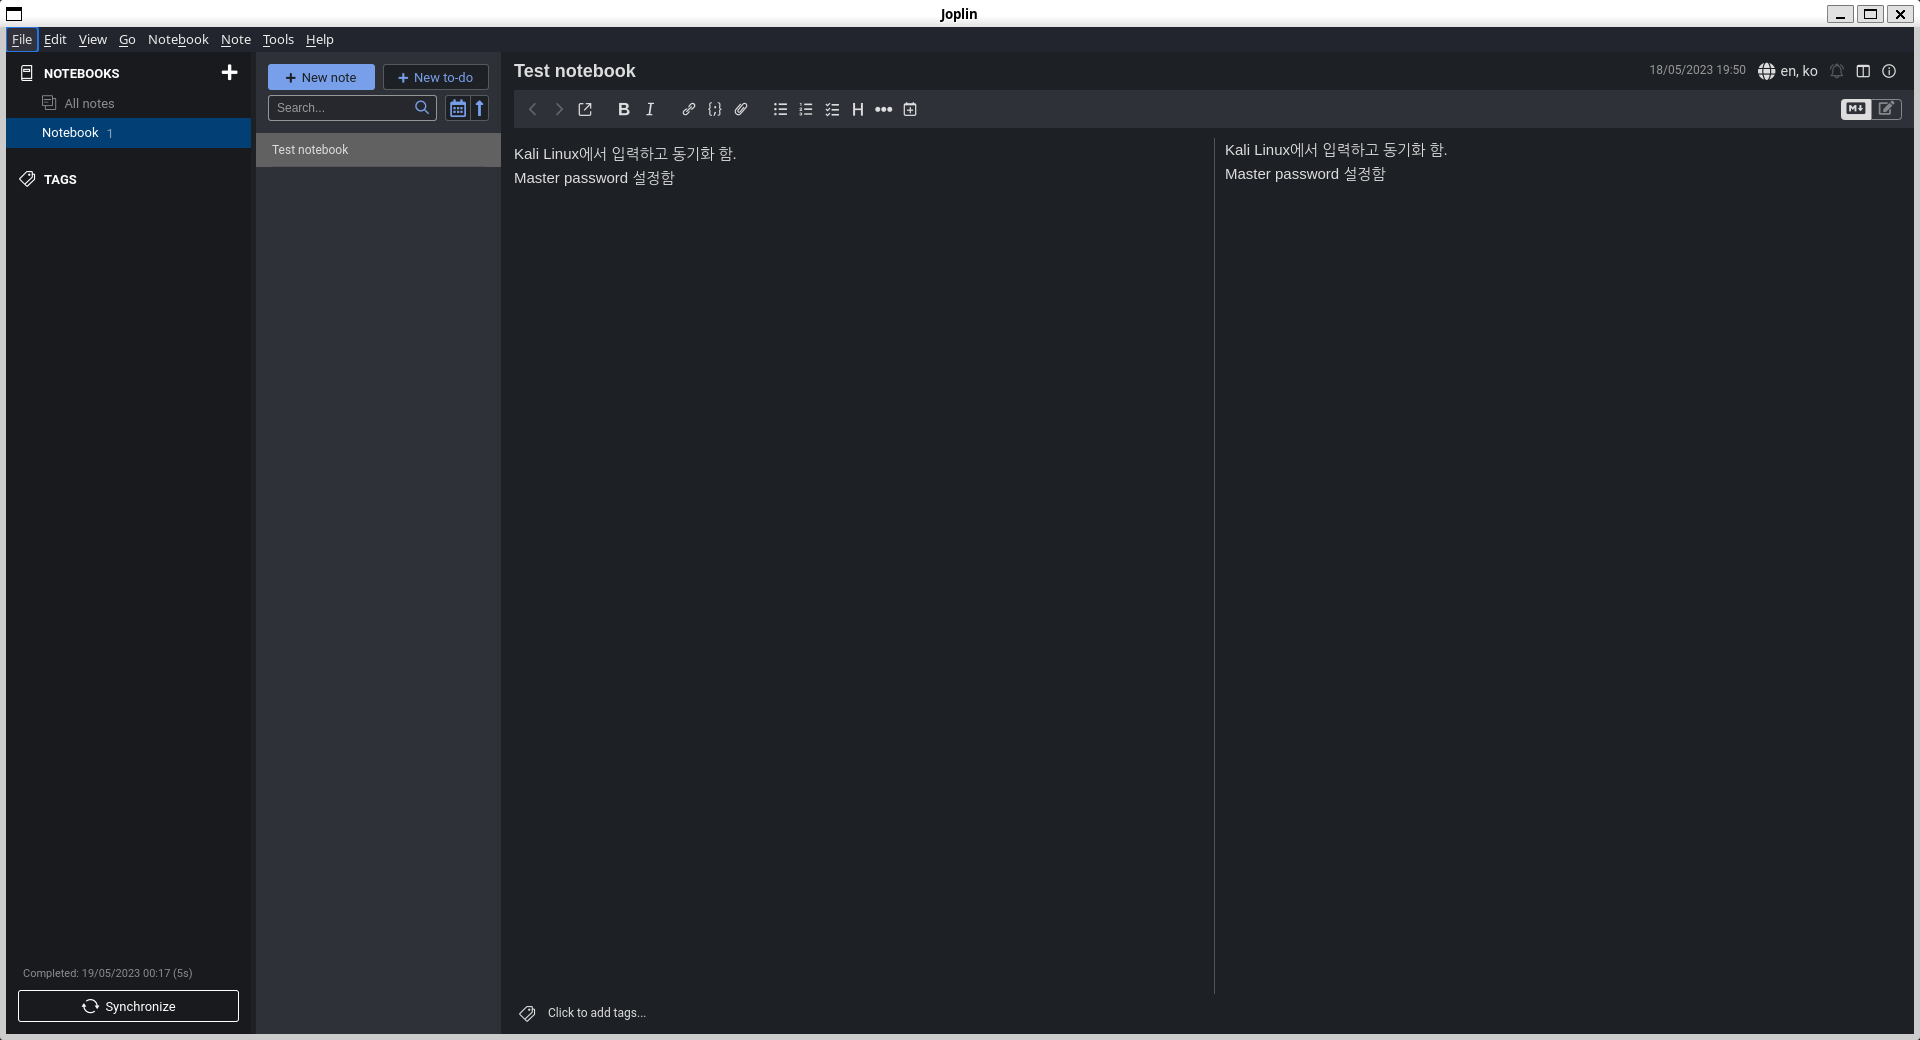
Task: Click the search magnifier icon
Action: pos(422,107)
